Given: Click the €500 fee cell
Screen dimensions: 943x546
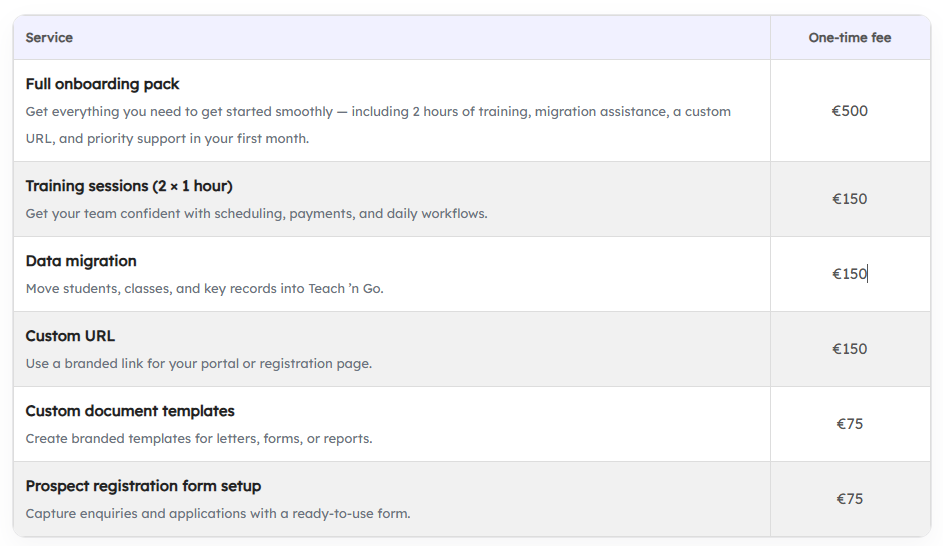Looking at the screenshot, I should coord(850,111).
